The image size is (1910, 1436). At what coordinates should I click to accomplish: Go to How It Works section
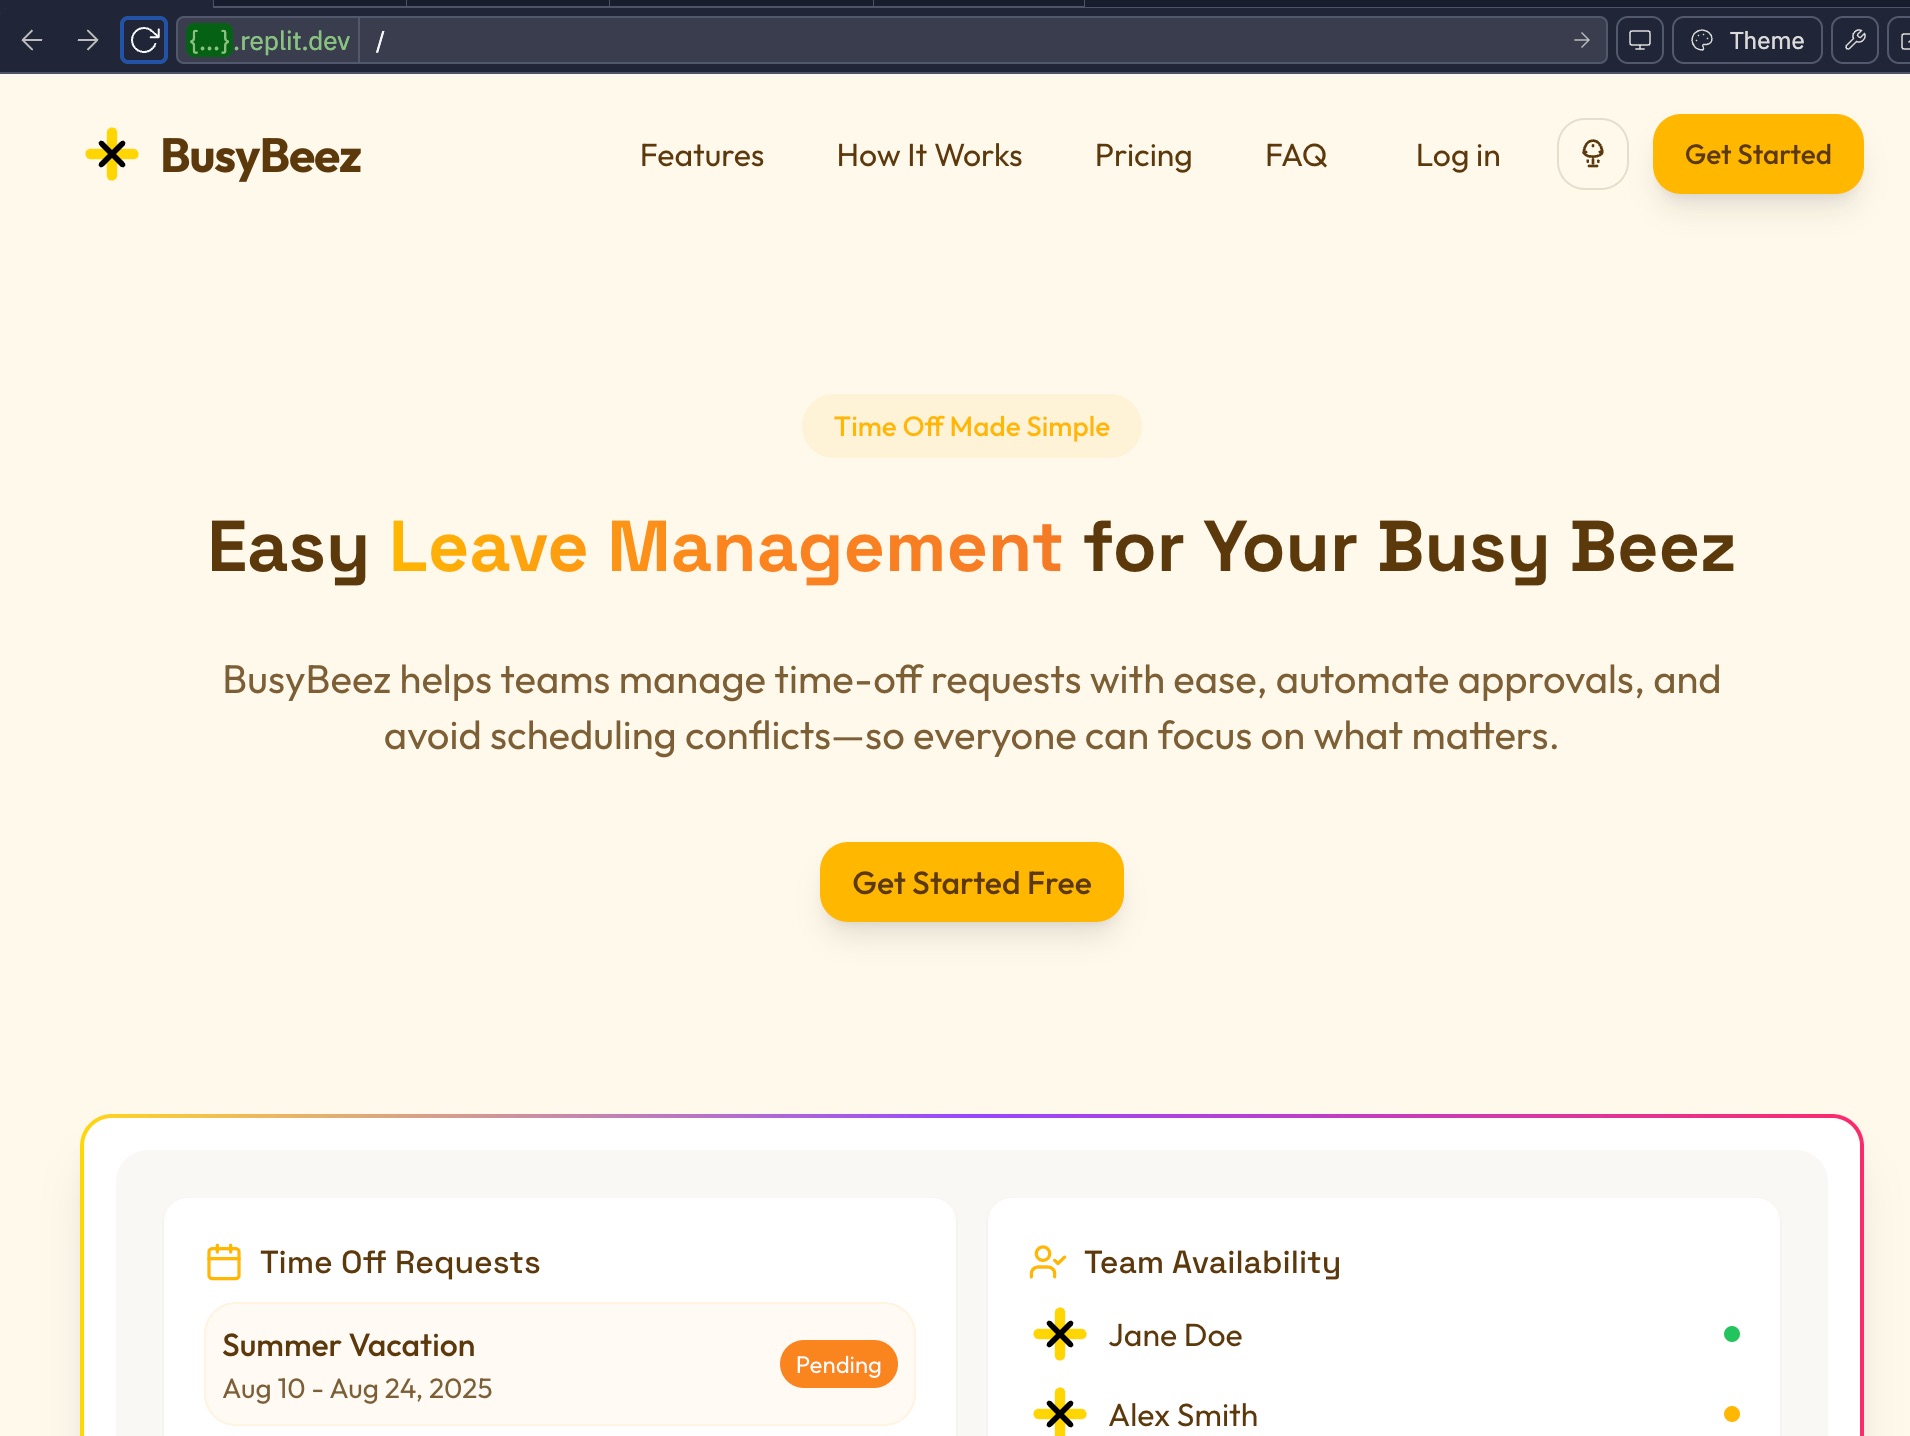(x=929, y=156)
